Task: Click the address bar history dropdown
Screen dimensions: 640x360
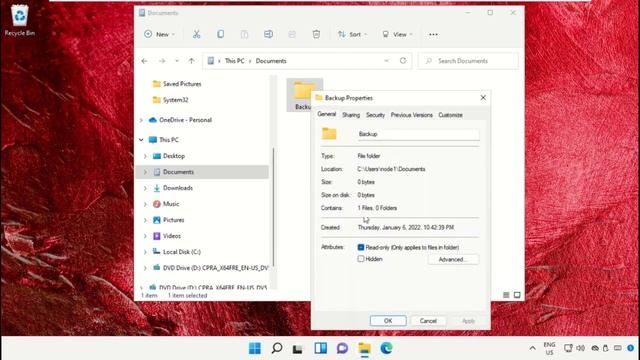Action: pos(386,61)
